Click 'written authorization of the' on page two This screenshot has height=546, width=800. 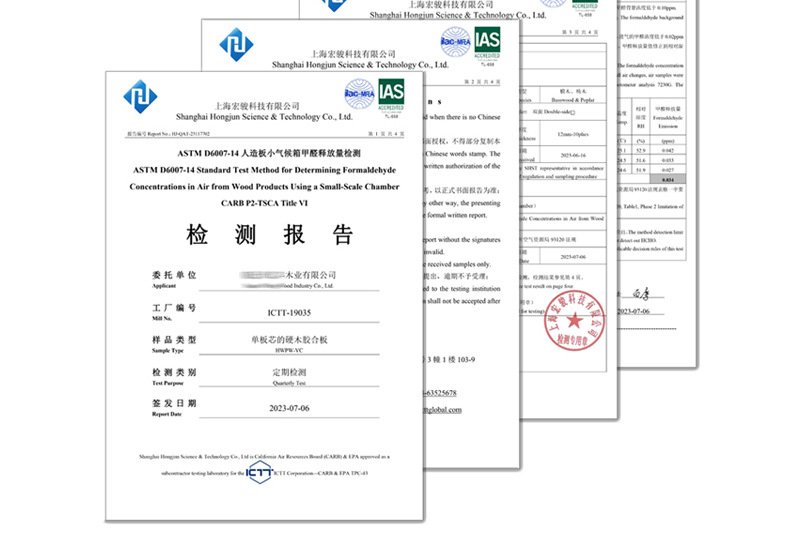click(x=462, y=166)
